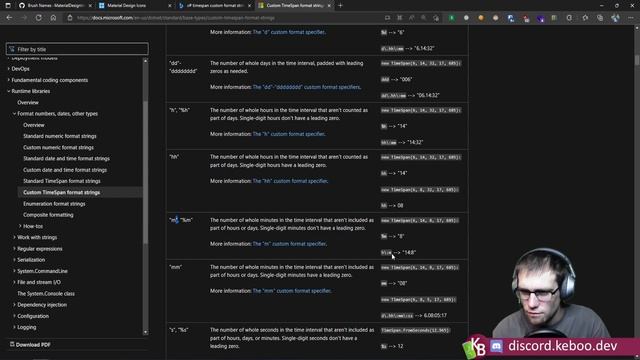Reload the docs page

(x=38, y=18)
